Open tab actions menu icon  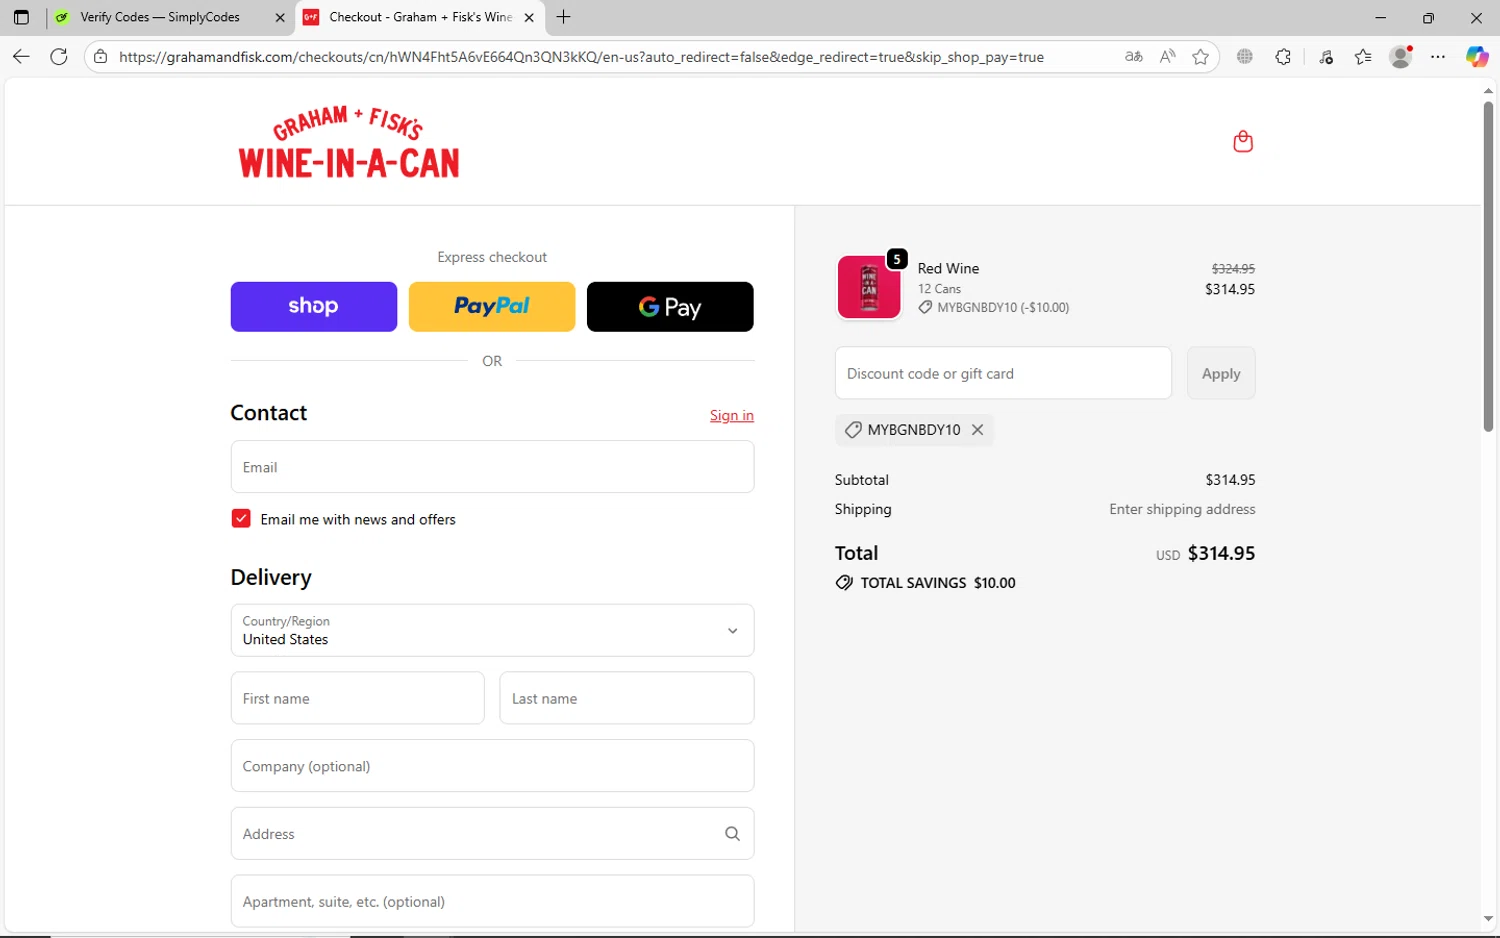pyautogui.click(x=21, y=17)
